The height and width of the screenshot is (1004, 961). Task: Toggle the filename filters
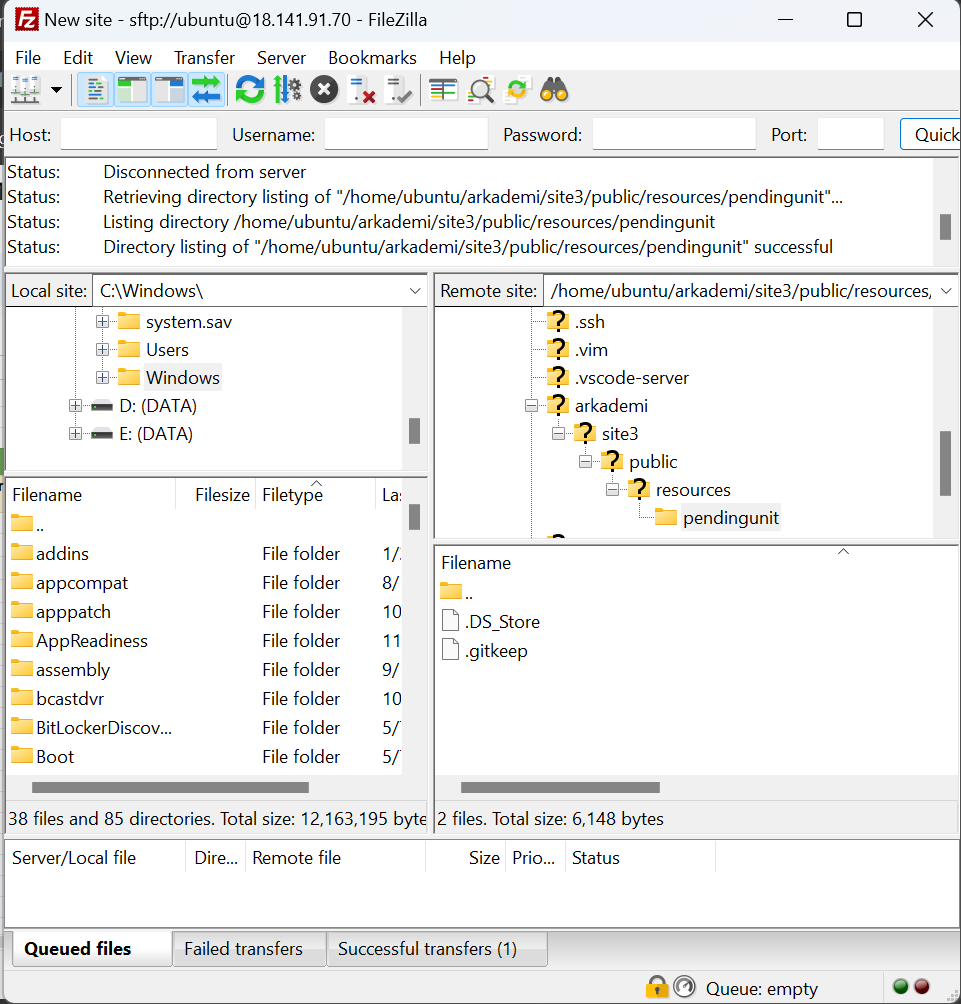point(480,89)
